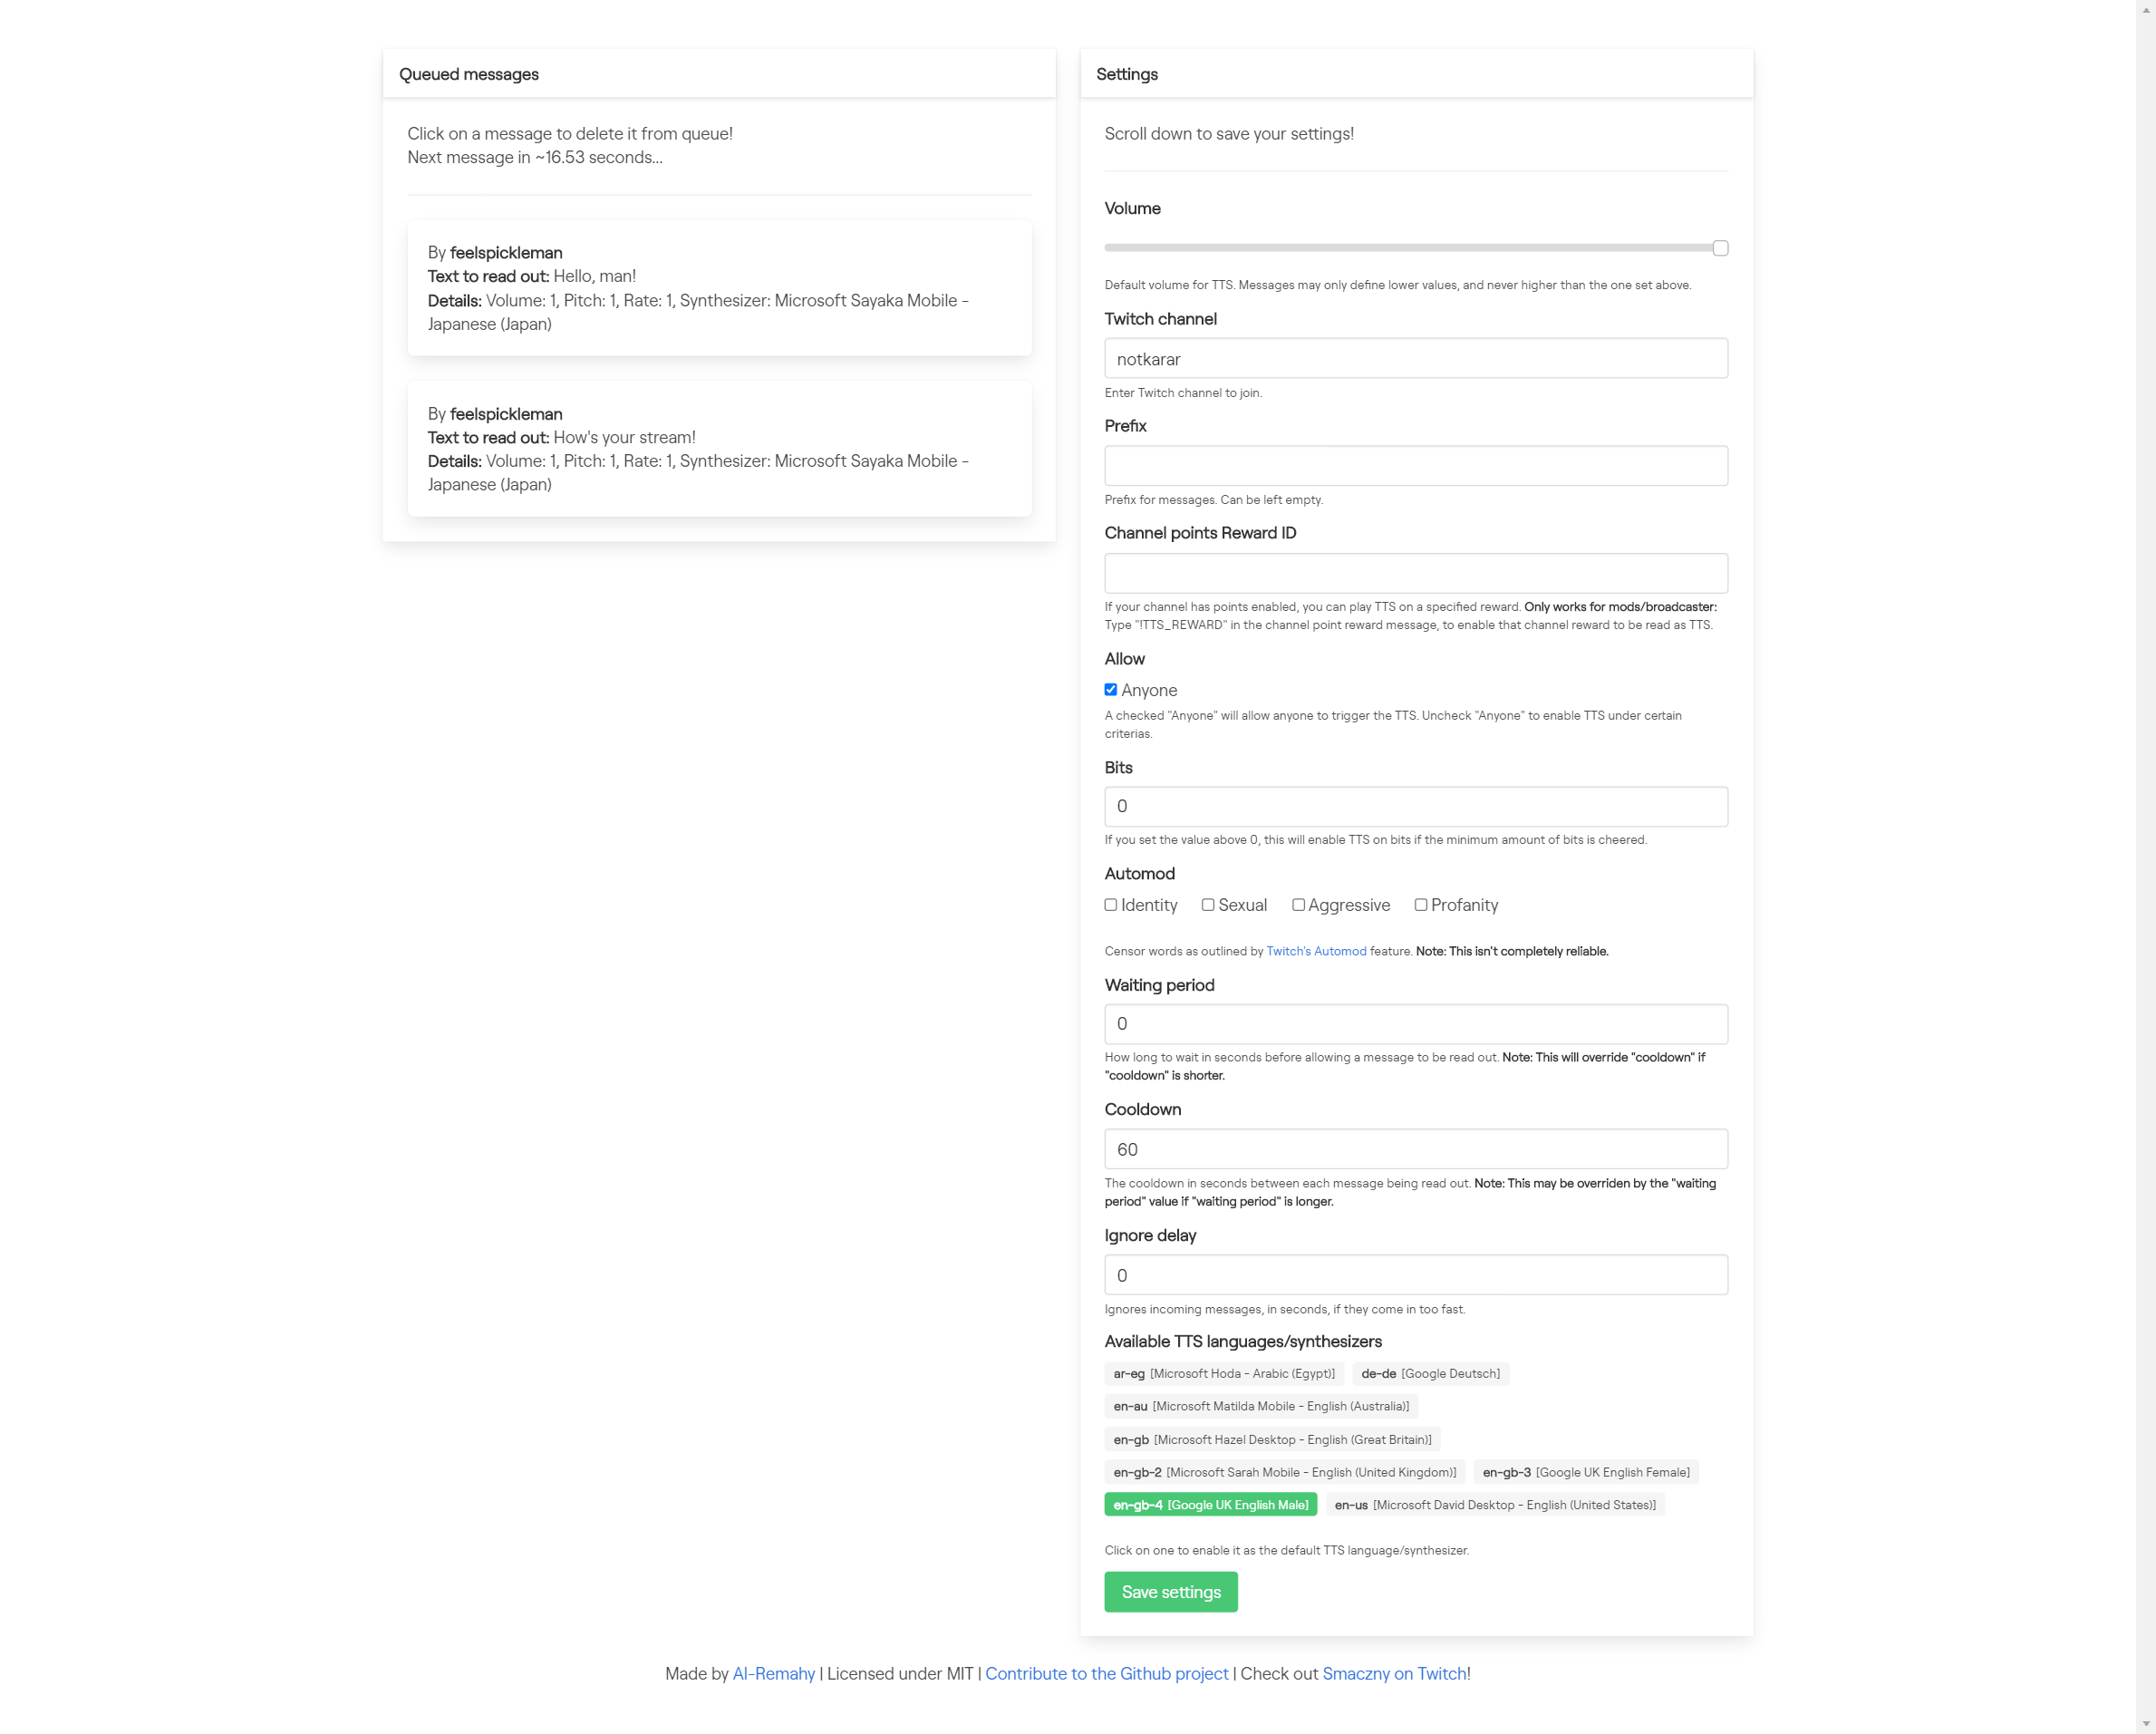The height and width of the screenshot is (1734, 2156).
Task: Open the Al-Remahy author link
Action: 772,1673
